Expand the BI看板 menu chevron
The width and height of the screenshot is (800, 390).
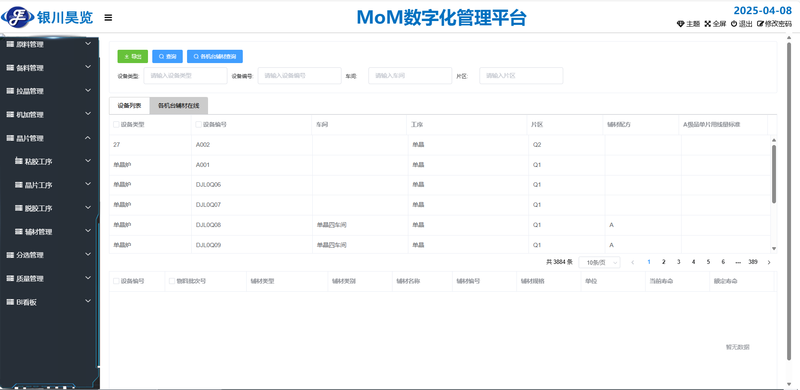pyautogui.click(x=88, y=301)
